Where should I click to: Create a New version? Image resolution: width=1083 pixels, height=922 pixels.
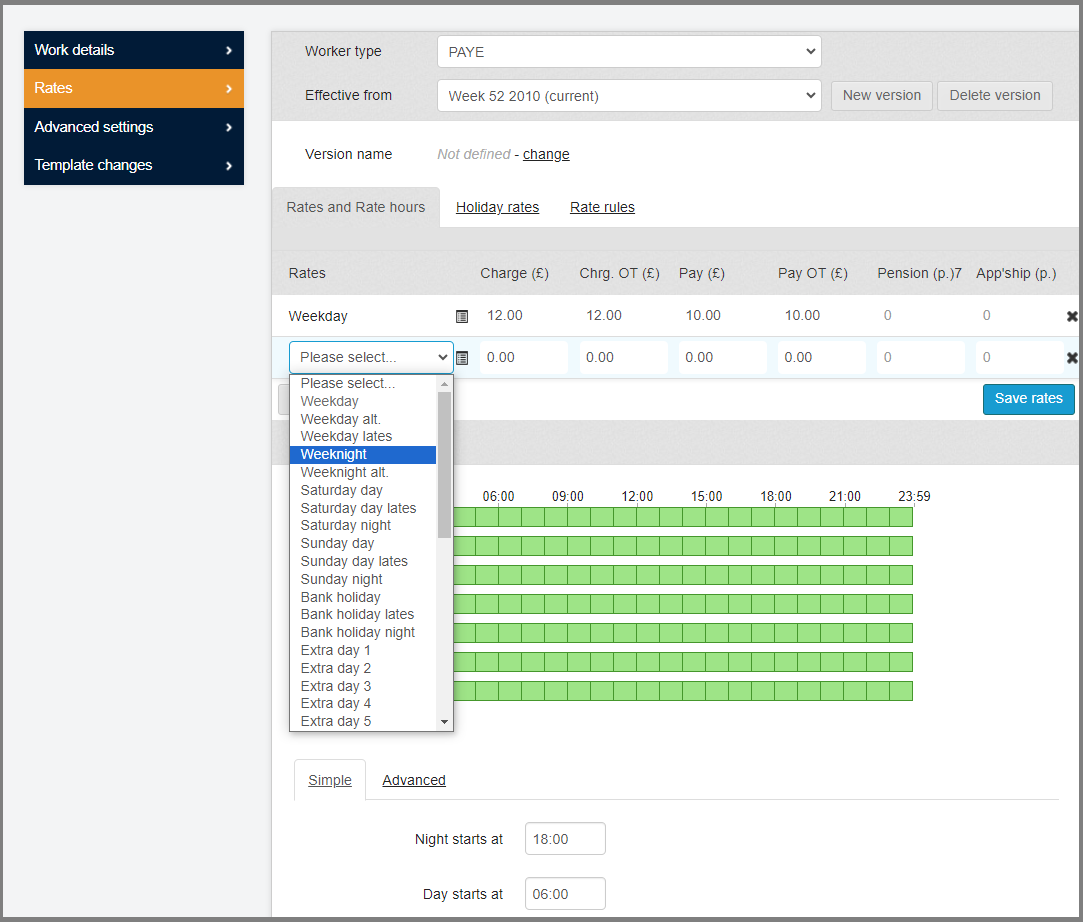[881, 96]
